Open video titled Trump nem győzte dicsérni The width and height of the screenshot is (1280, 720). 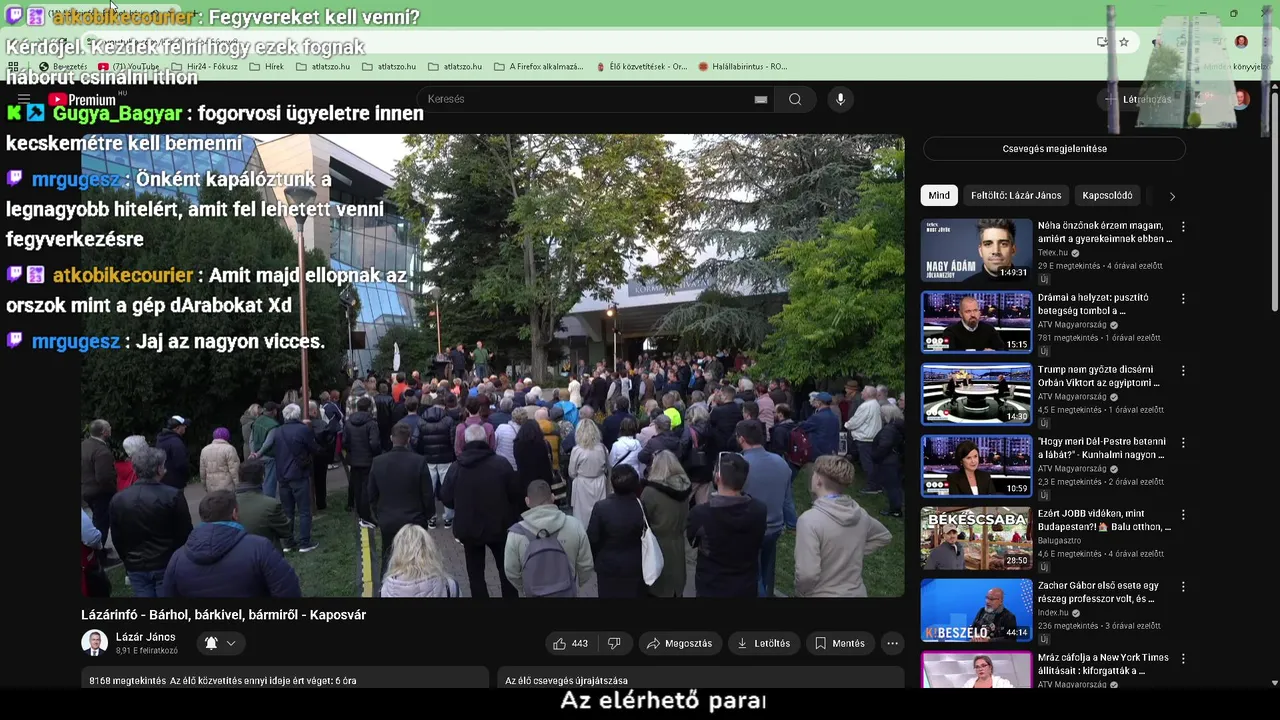point(1098,376)
